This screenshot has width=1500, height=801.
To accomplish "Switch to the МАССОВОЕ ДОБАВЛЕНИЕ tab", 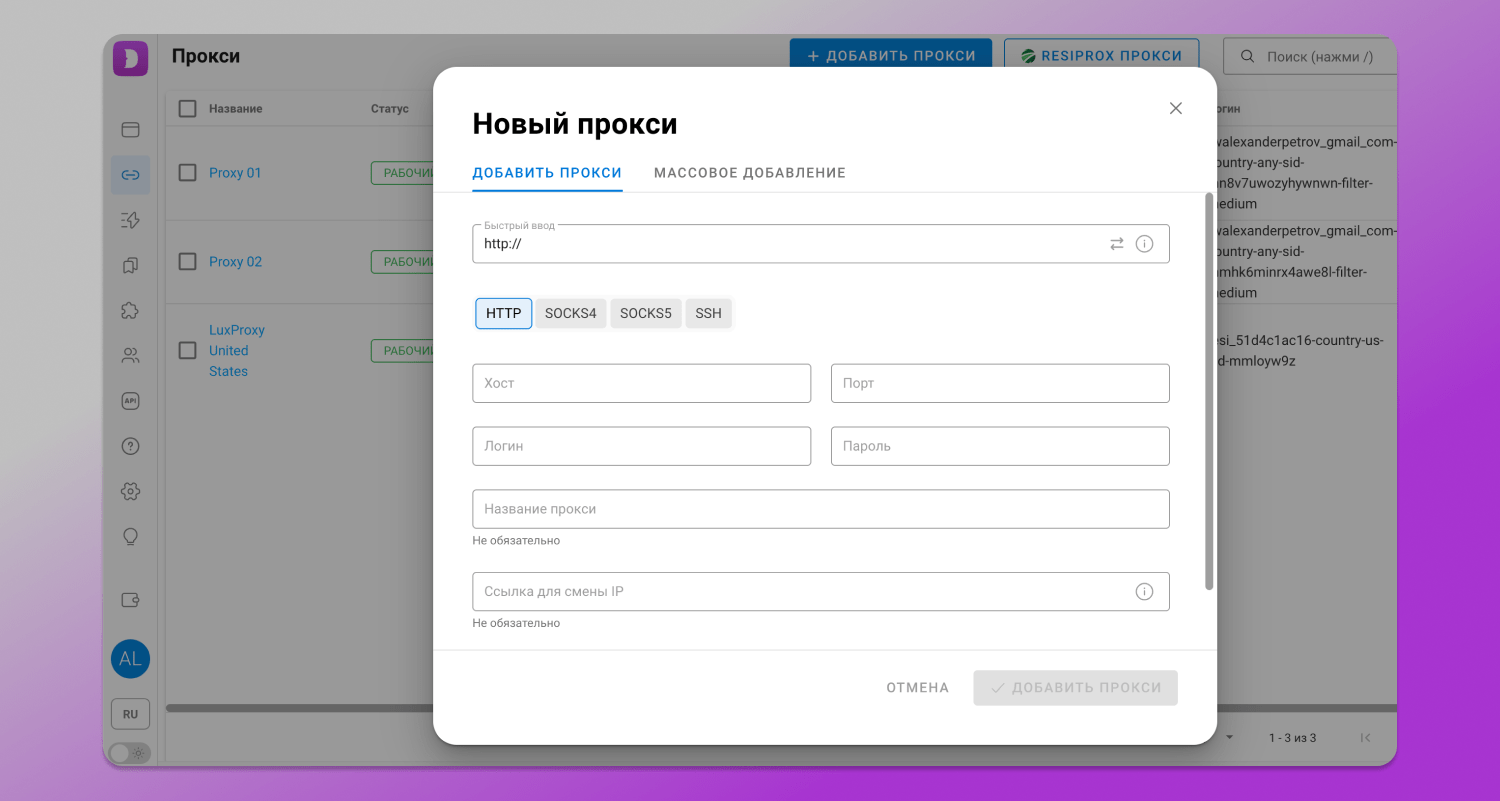I will (x=749, y=172).
